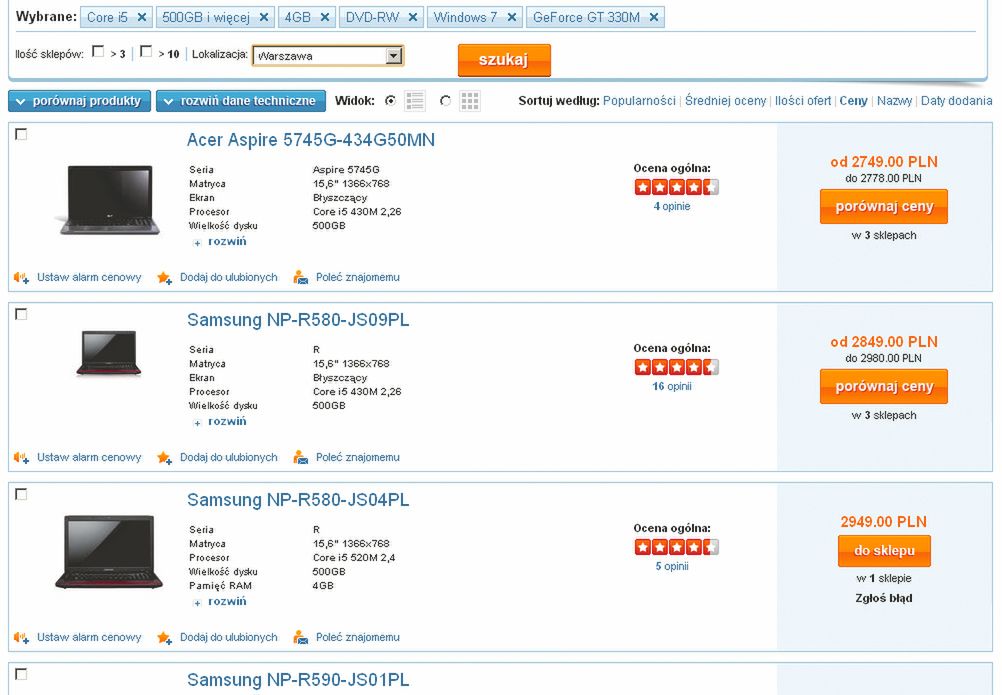The width and height of the screenshot is (1002, 695).
Task: Click star rating of Samsung NP-R580-JS04PL
Action: pyautogui.click(x=676, y=547)
